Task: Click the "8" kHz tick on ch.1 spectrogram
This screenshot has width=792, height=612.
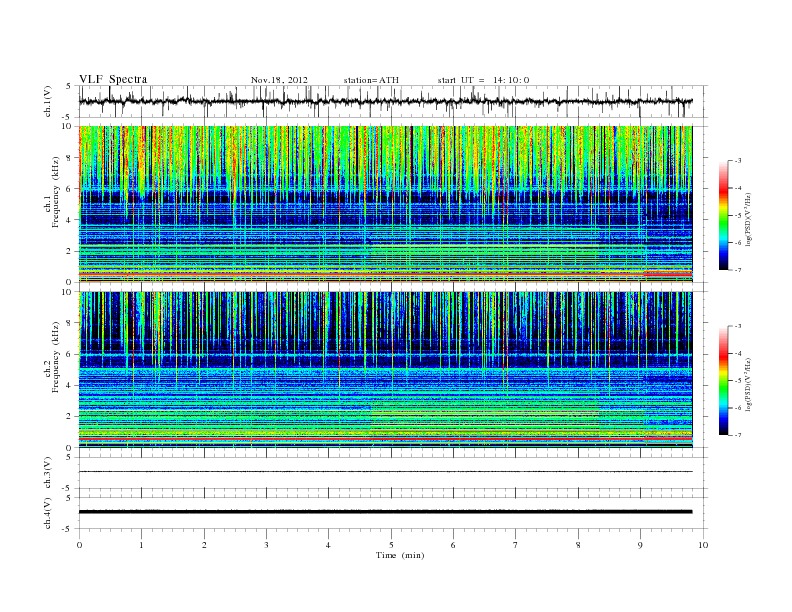Action: click(69, 158)
